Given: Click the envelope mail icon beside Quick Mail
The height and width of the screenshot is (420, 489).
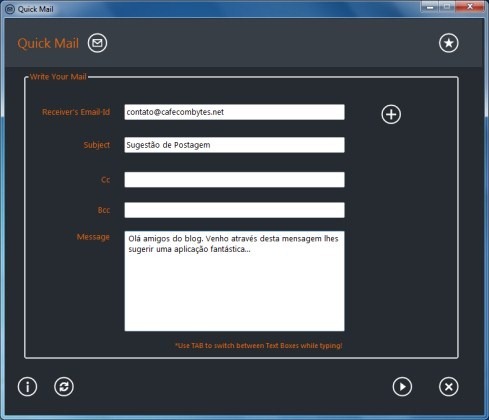Looking at the screenshot, I should [x=97, y=43].
